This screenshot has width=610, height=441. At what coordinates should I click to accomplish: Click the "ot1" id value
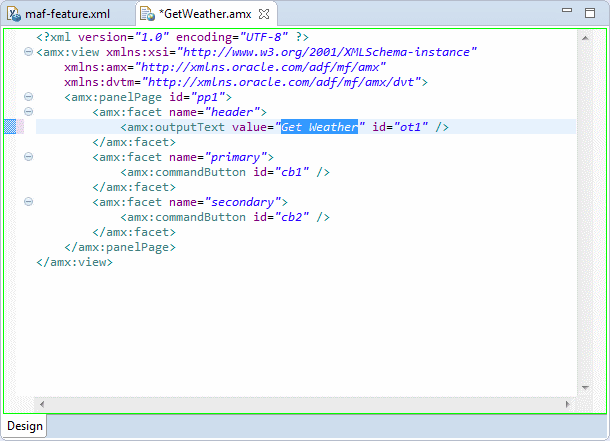(411, 127)
